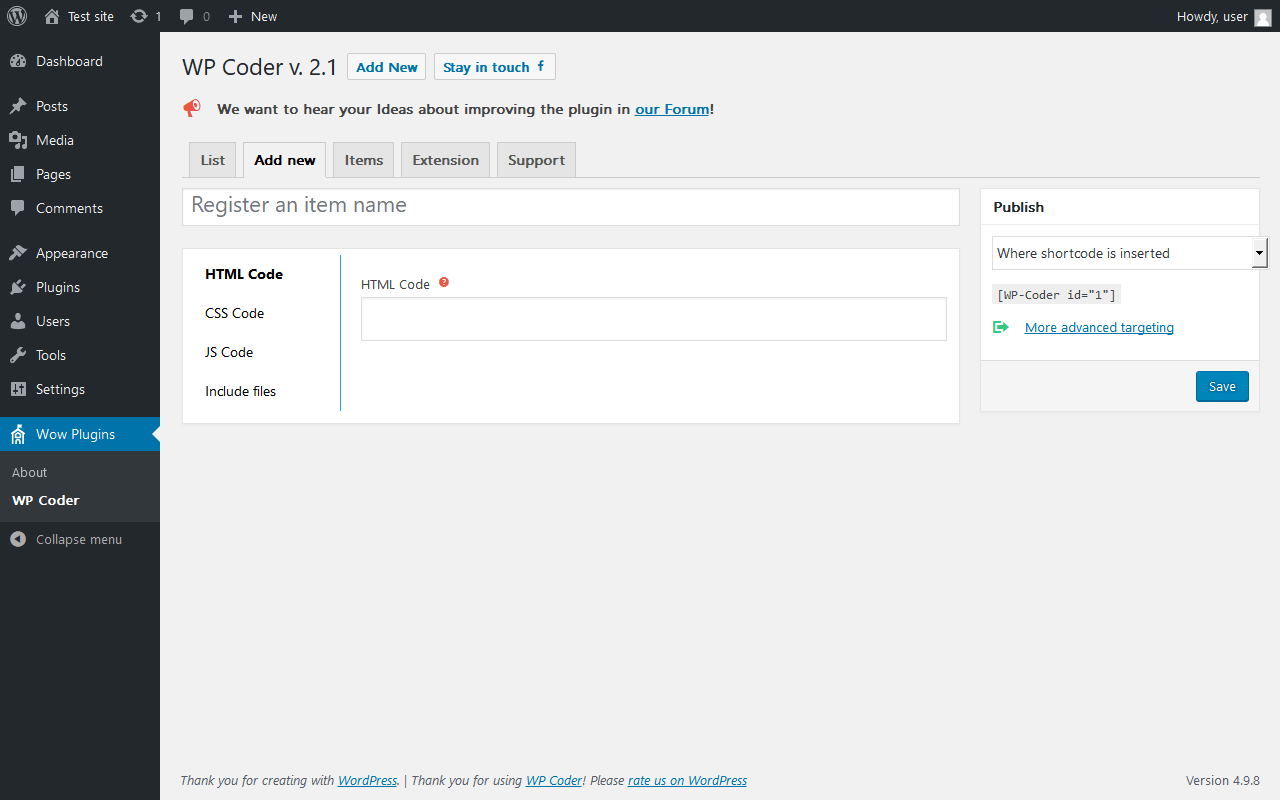
Task: Switch to the Extension tab
Action: tap(445, 160)
